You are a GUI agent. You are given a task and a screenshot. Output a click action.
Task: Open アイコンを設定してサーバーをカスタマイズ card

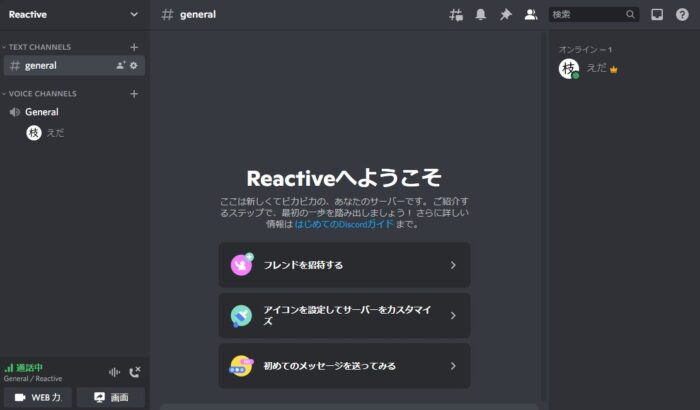(344, 315)
